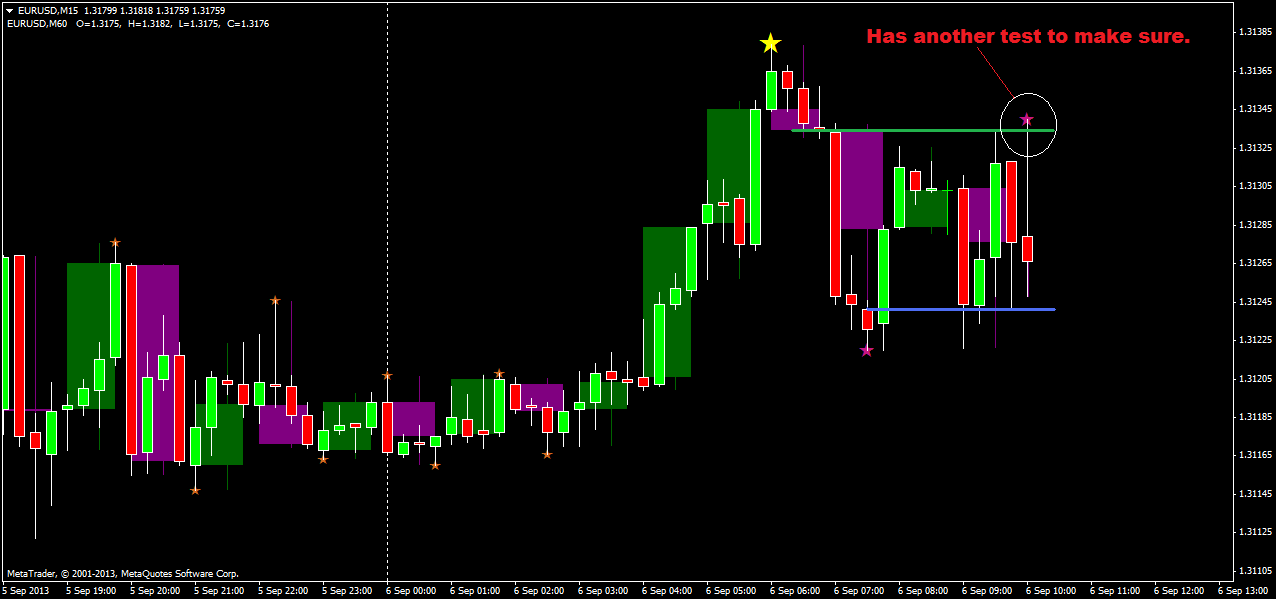Click price label 1.31225 on the scale
This screenshot has height=599, width=1276.
(1254, 340)
